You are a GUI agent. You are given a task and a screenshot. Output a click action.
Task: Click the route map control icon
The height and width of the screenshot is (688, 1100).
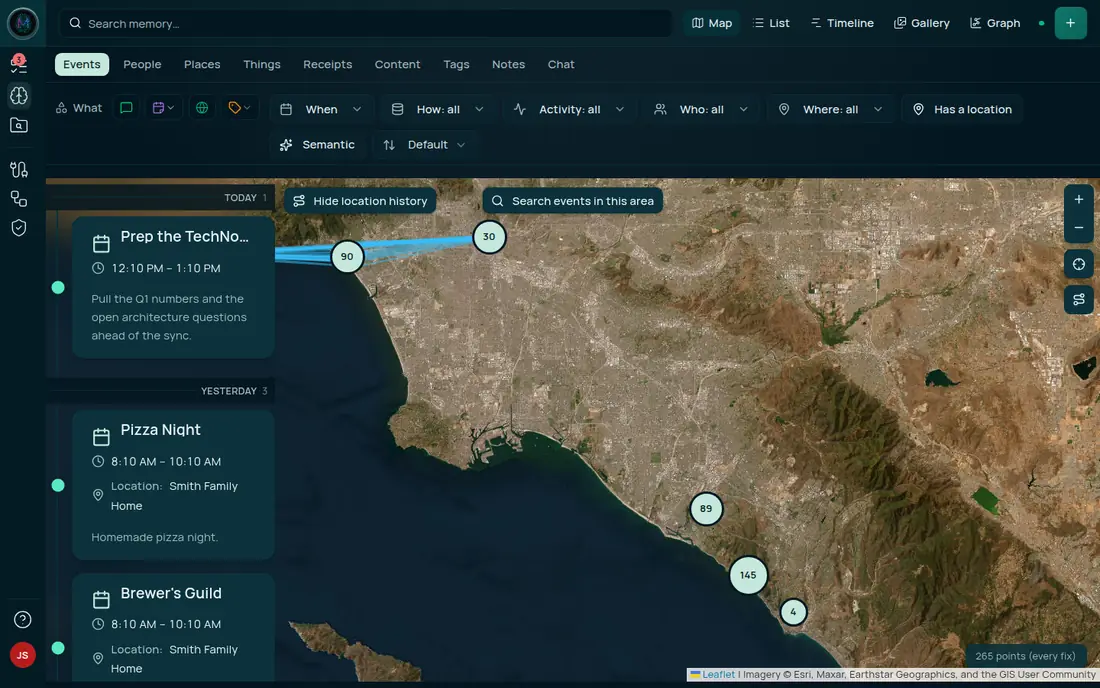tap(1078, 299)
